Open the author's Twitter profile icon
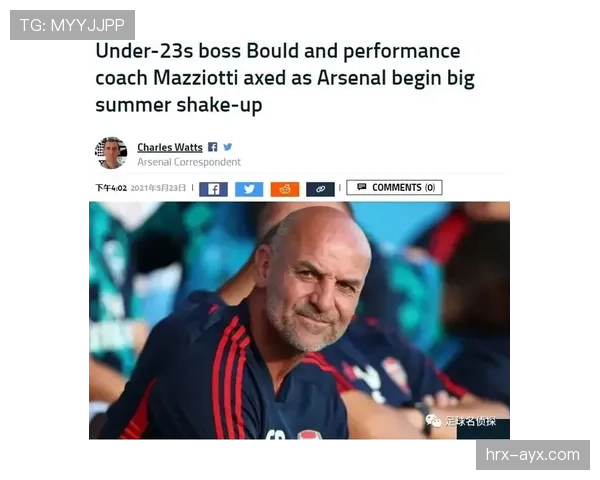This screenshot has width=600, height=480. tap(228, 147)
